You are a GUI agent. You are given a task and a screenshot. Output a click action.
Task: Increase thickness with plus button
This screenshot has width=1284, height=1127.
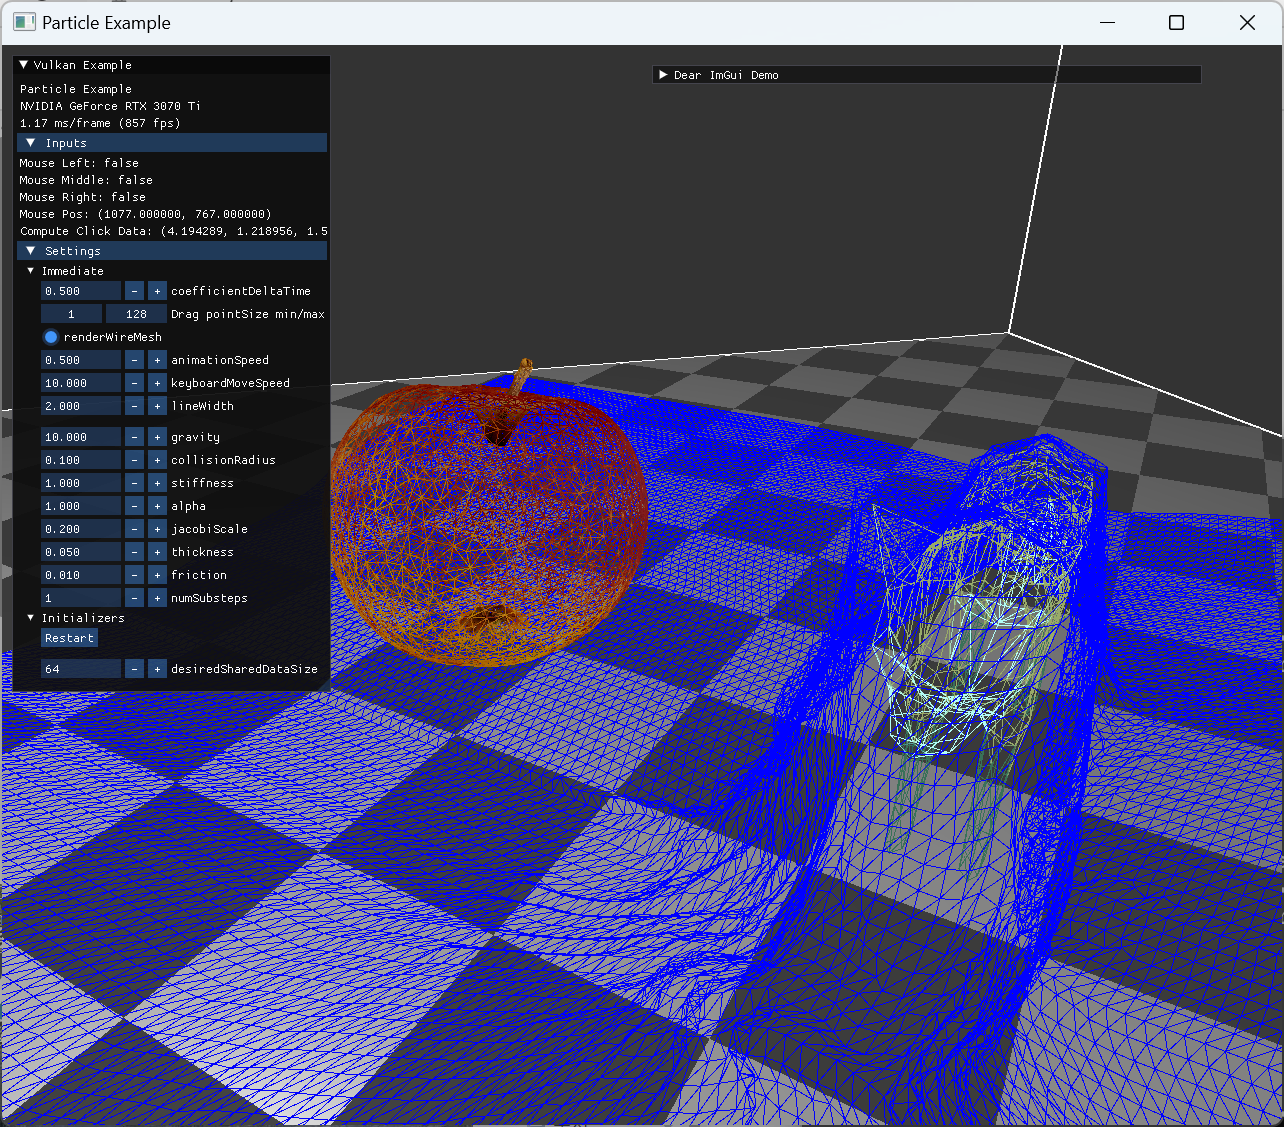pos(157,552)
